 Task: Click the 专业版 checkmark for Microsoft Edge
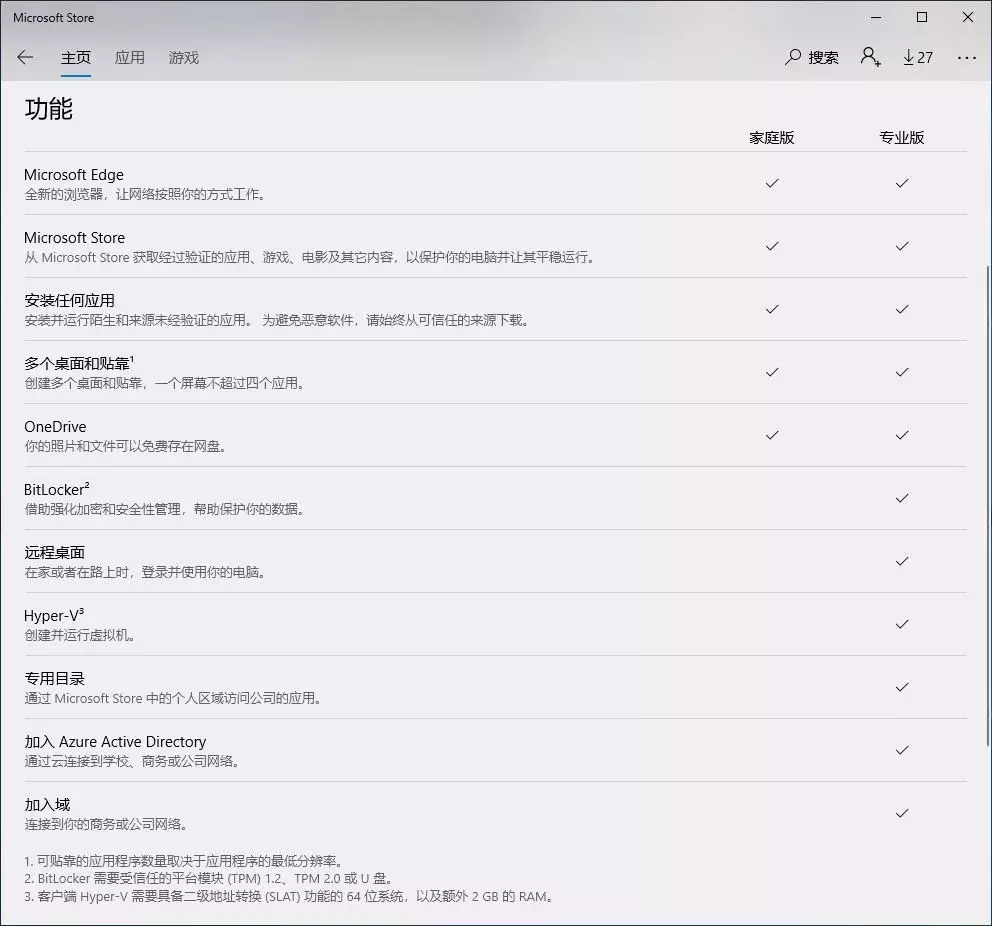[x=902, y=183]
